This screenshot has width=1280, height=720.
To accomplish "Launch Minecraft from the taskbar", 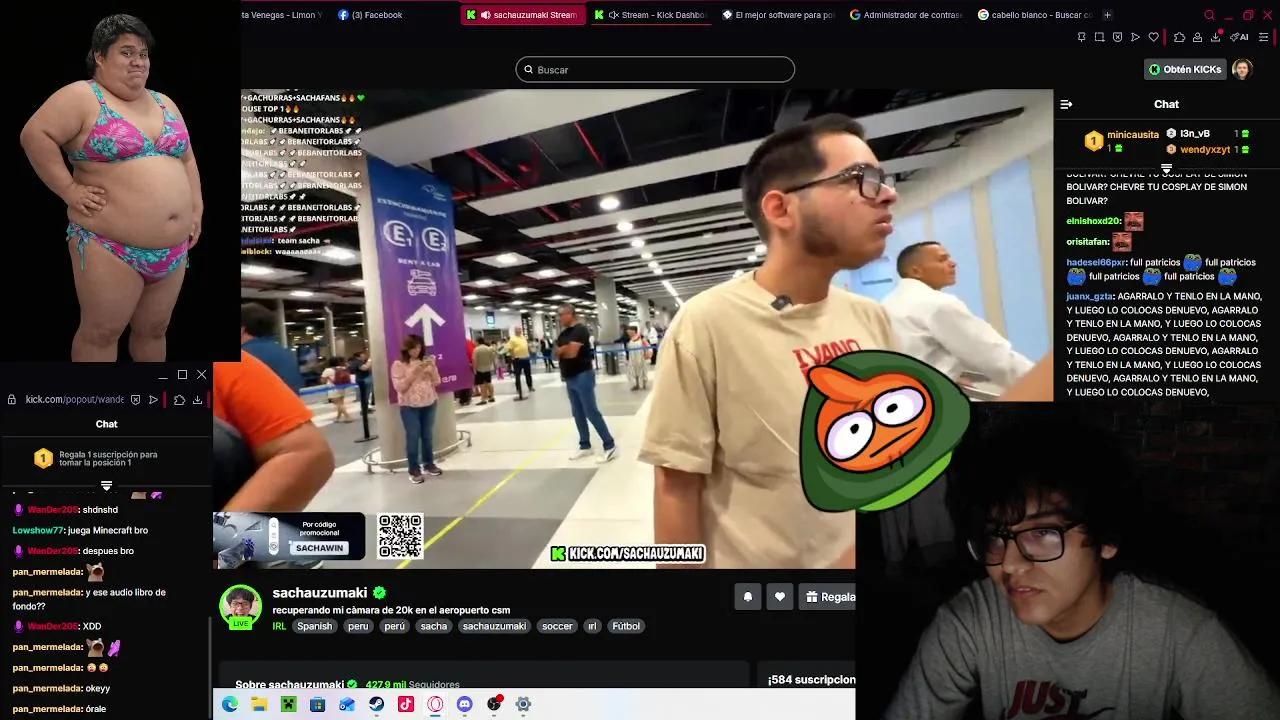I will click(288, 704).
